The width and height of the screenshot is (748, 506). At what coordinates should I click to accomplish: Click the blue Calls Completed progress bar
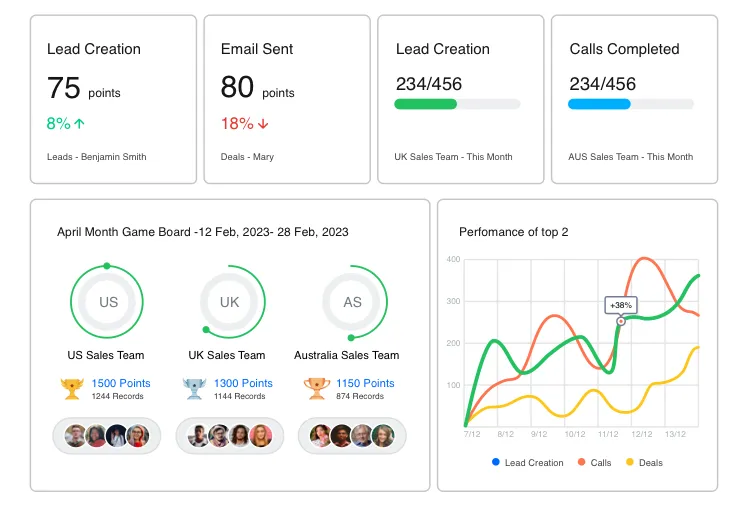click(x=631, y=104)
